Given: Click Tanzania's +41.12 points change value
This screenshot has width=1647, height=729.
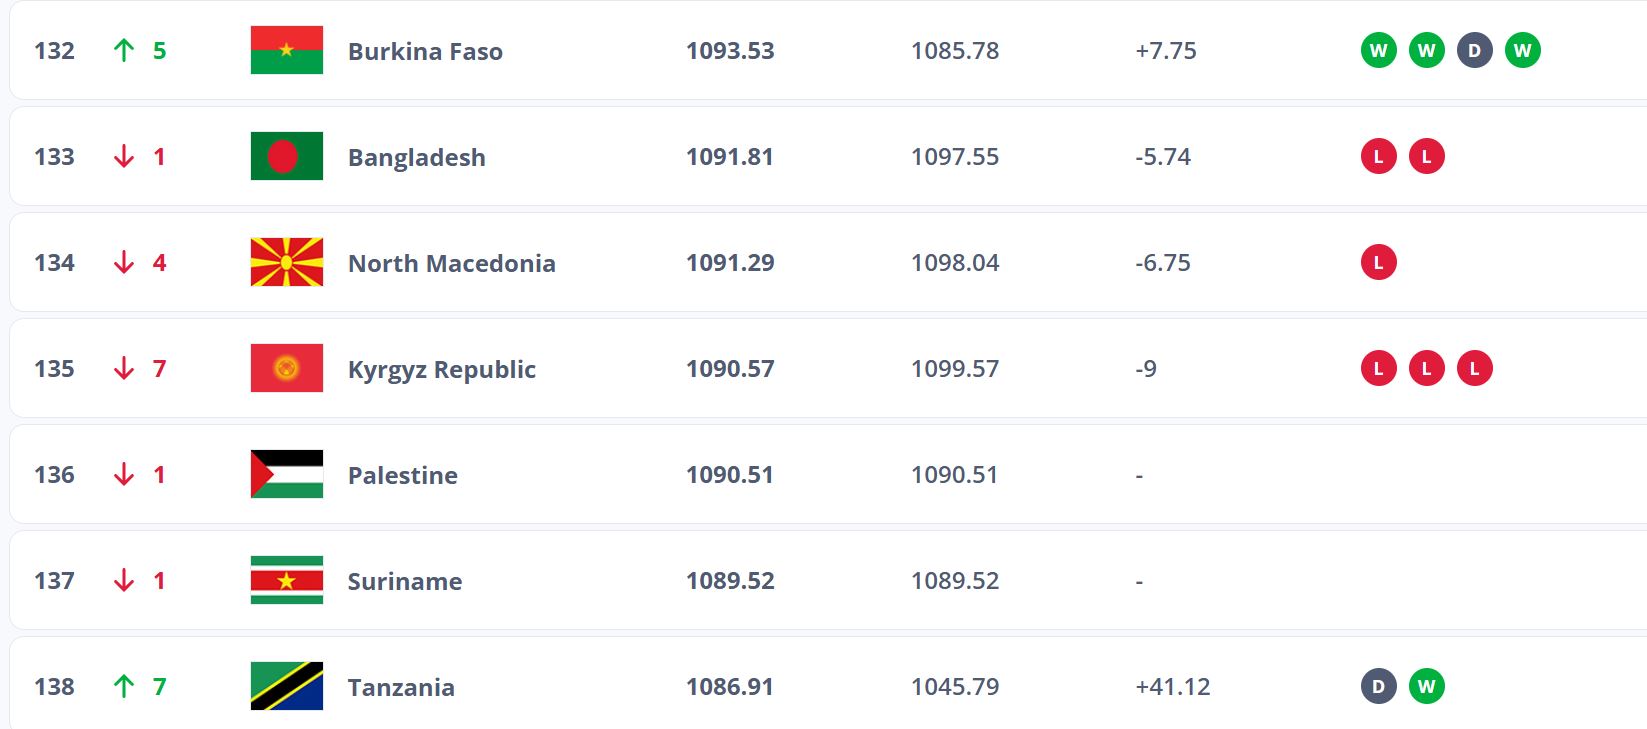Looking at the screenshot, I should click(1172, 687).
